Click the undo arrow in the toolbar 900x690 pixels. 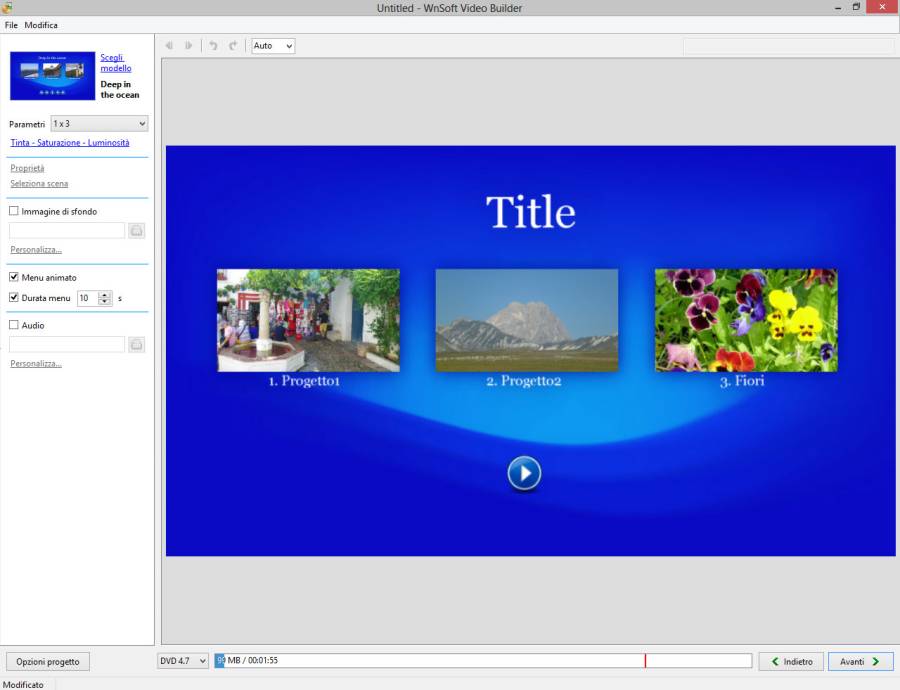(x=213, y=46)
